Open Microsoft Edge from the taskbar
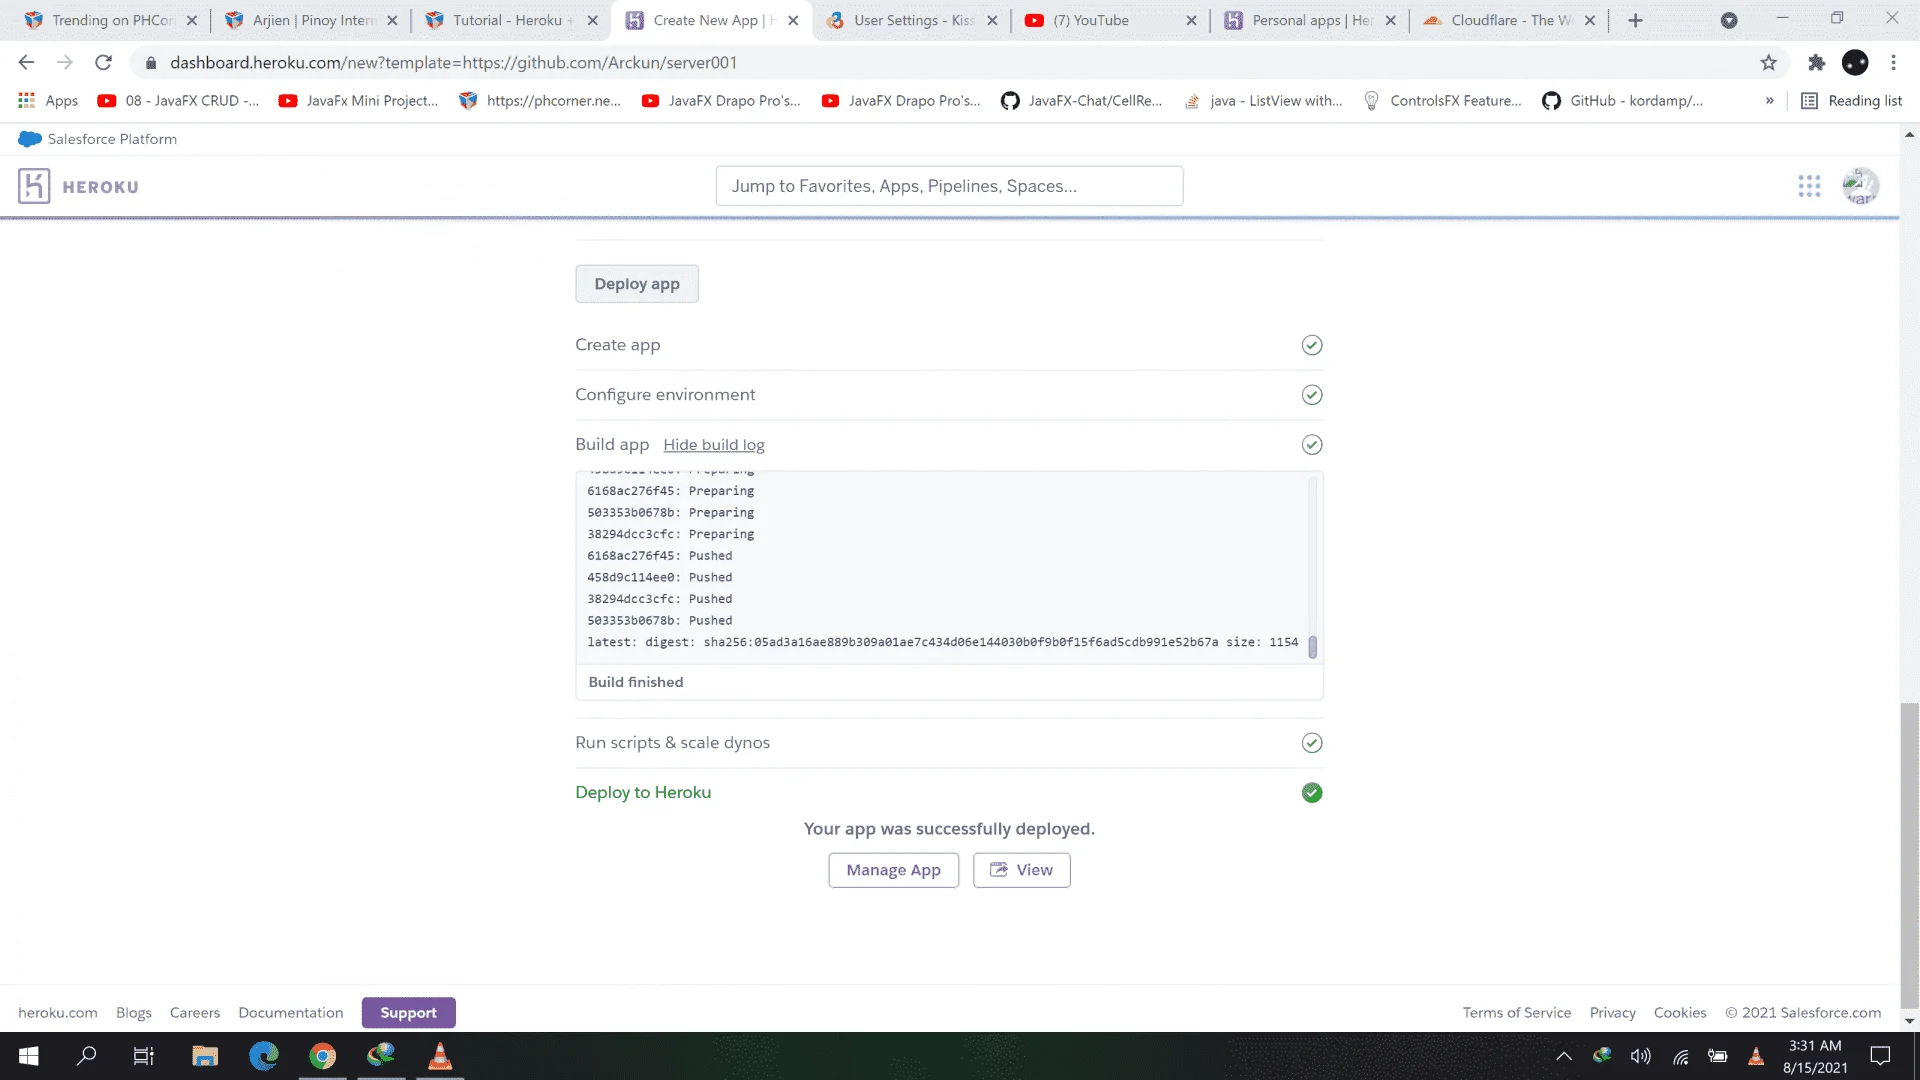The image size is (1920, 1080). (264, 1056)
